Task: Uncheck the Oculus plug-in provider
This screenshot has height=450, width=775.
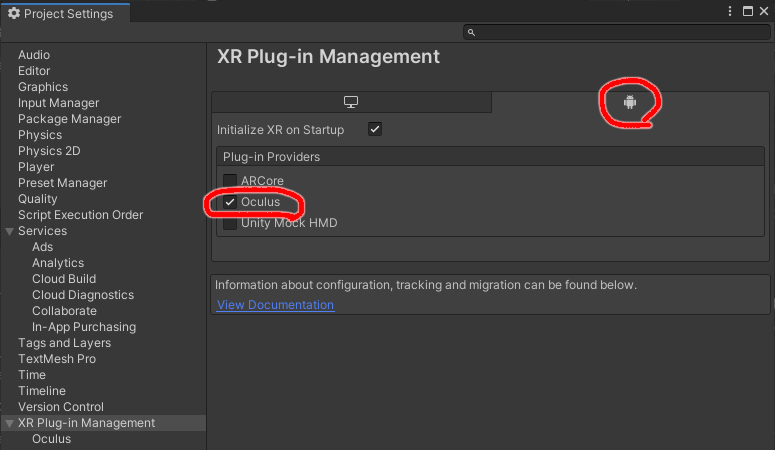Action: coord(231,202)
